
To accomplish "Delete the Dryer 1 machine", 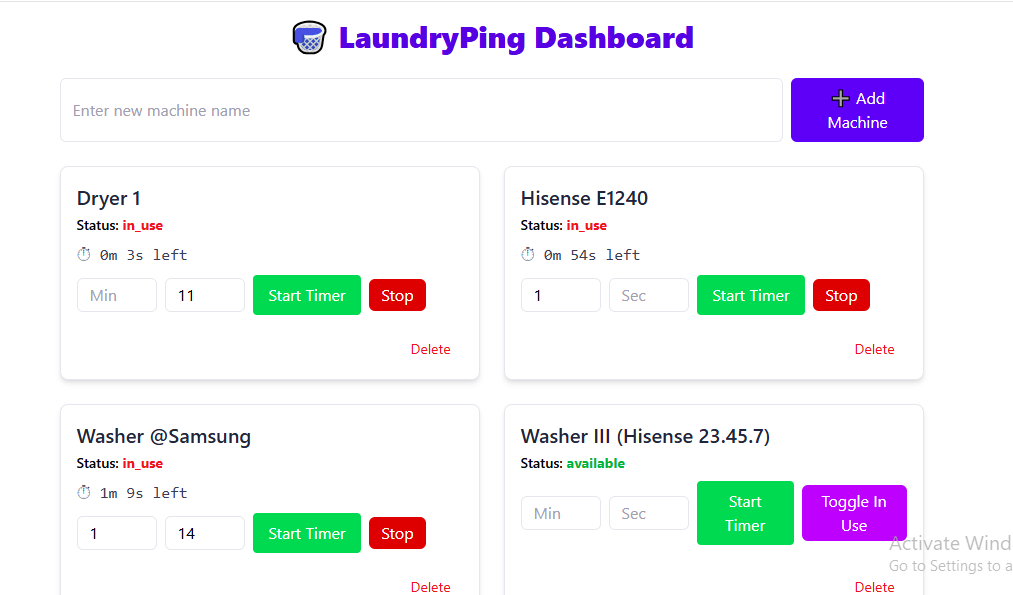I will pyautogui.click(x=430, y=349).
